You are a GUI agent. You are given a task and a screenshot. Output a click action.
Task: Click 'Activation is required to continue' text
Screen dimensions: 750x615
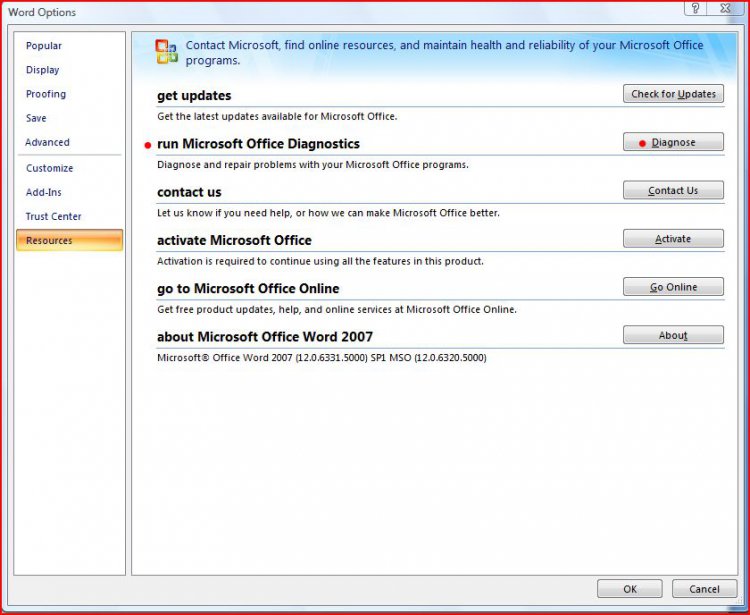[x=320, y=261]
